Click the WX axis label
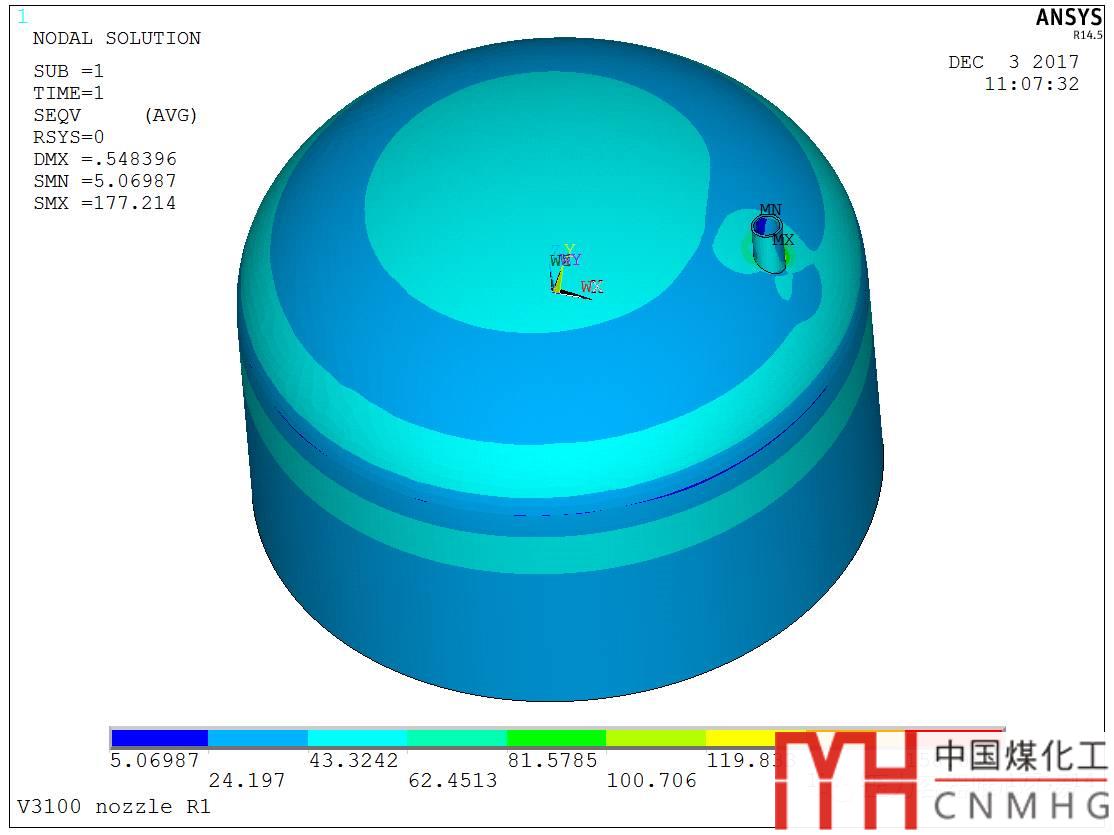Image resolution: width=1114 pixels, height=835 pixels. 592,288
